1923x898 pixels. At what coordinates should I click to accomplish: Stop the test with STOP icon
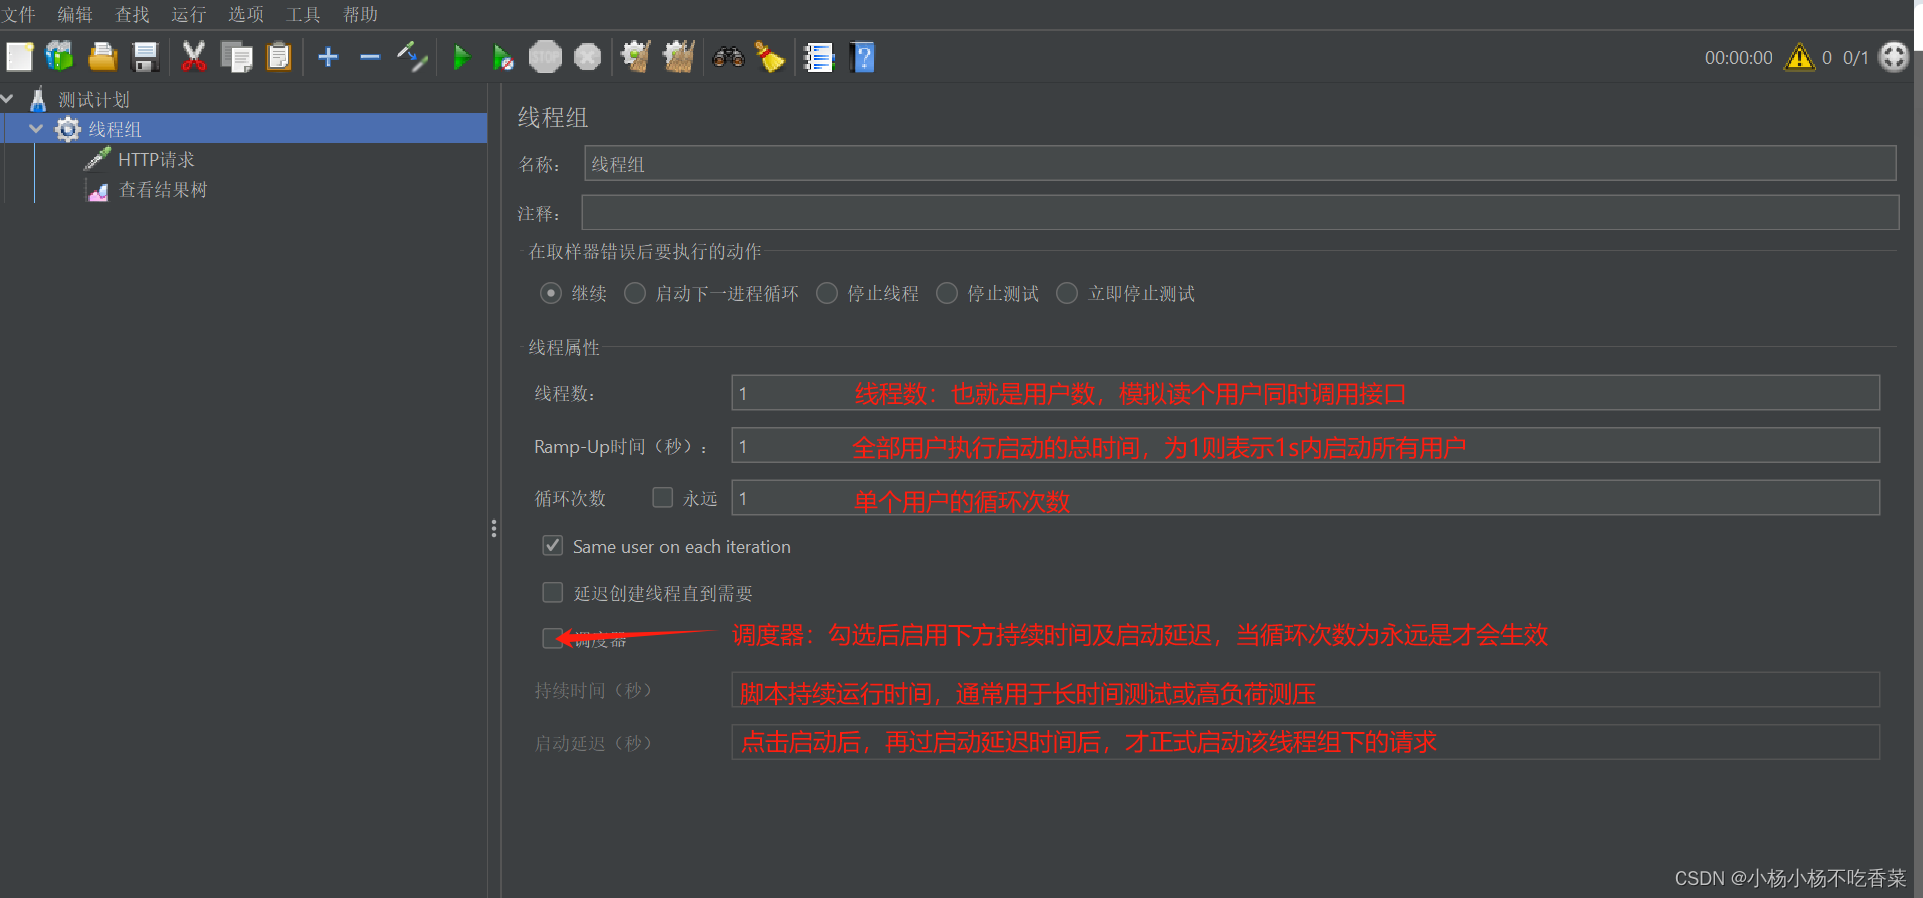click(545, 57)
